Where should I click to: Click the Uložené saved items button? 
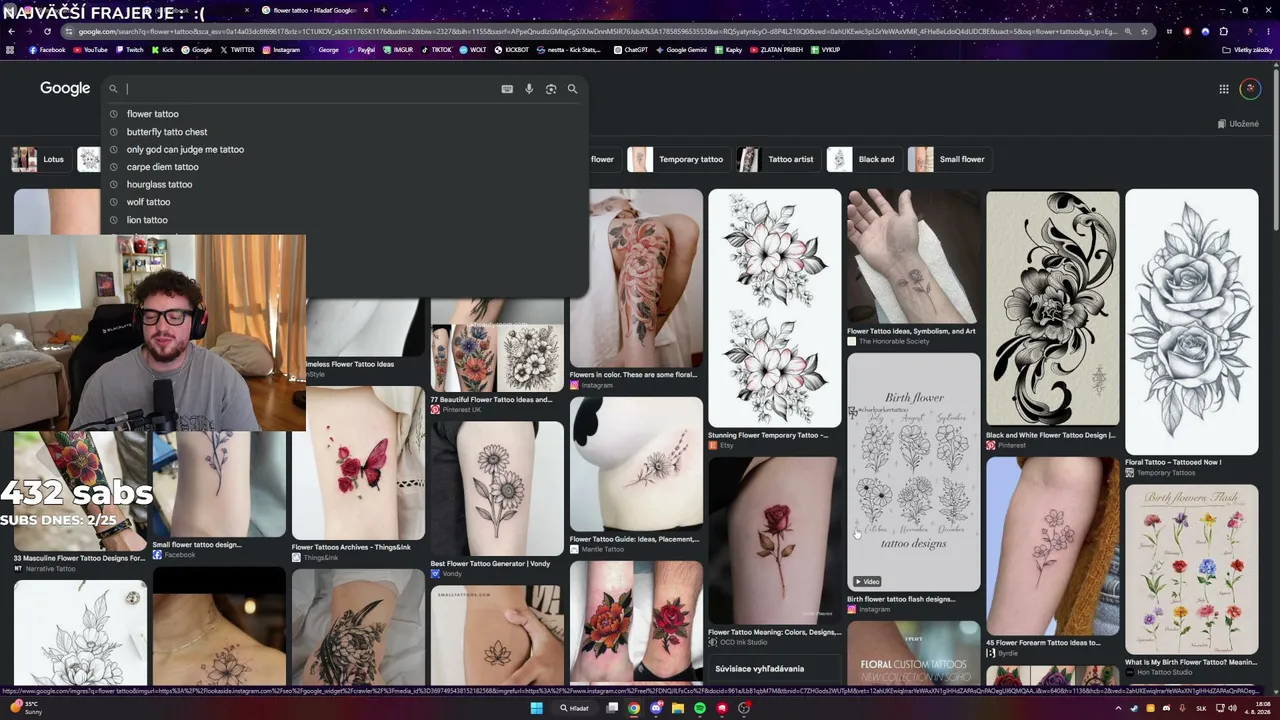(1238, 124)
